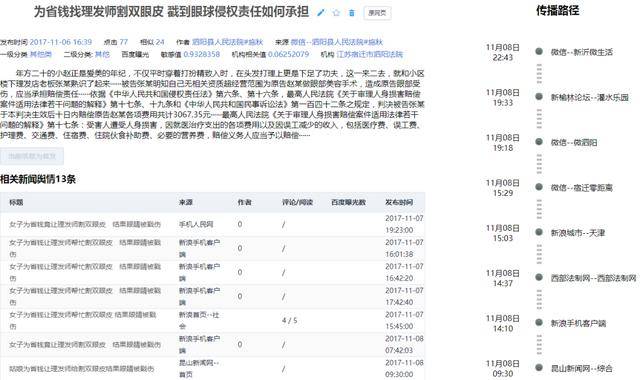Viewport: 640px width, 380px height.
Task: Click the 作者 column header
Action: (x=244, y=202)
